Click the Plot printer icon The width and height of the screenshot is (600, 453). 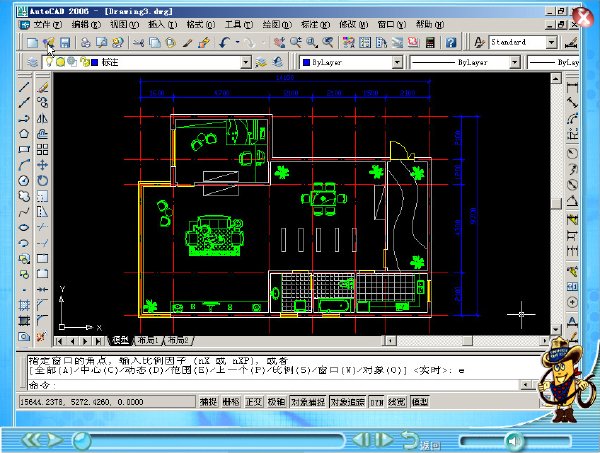coord(85,42)
